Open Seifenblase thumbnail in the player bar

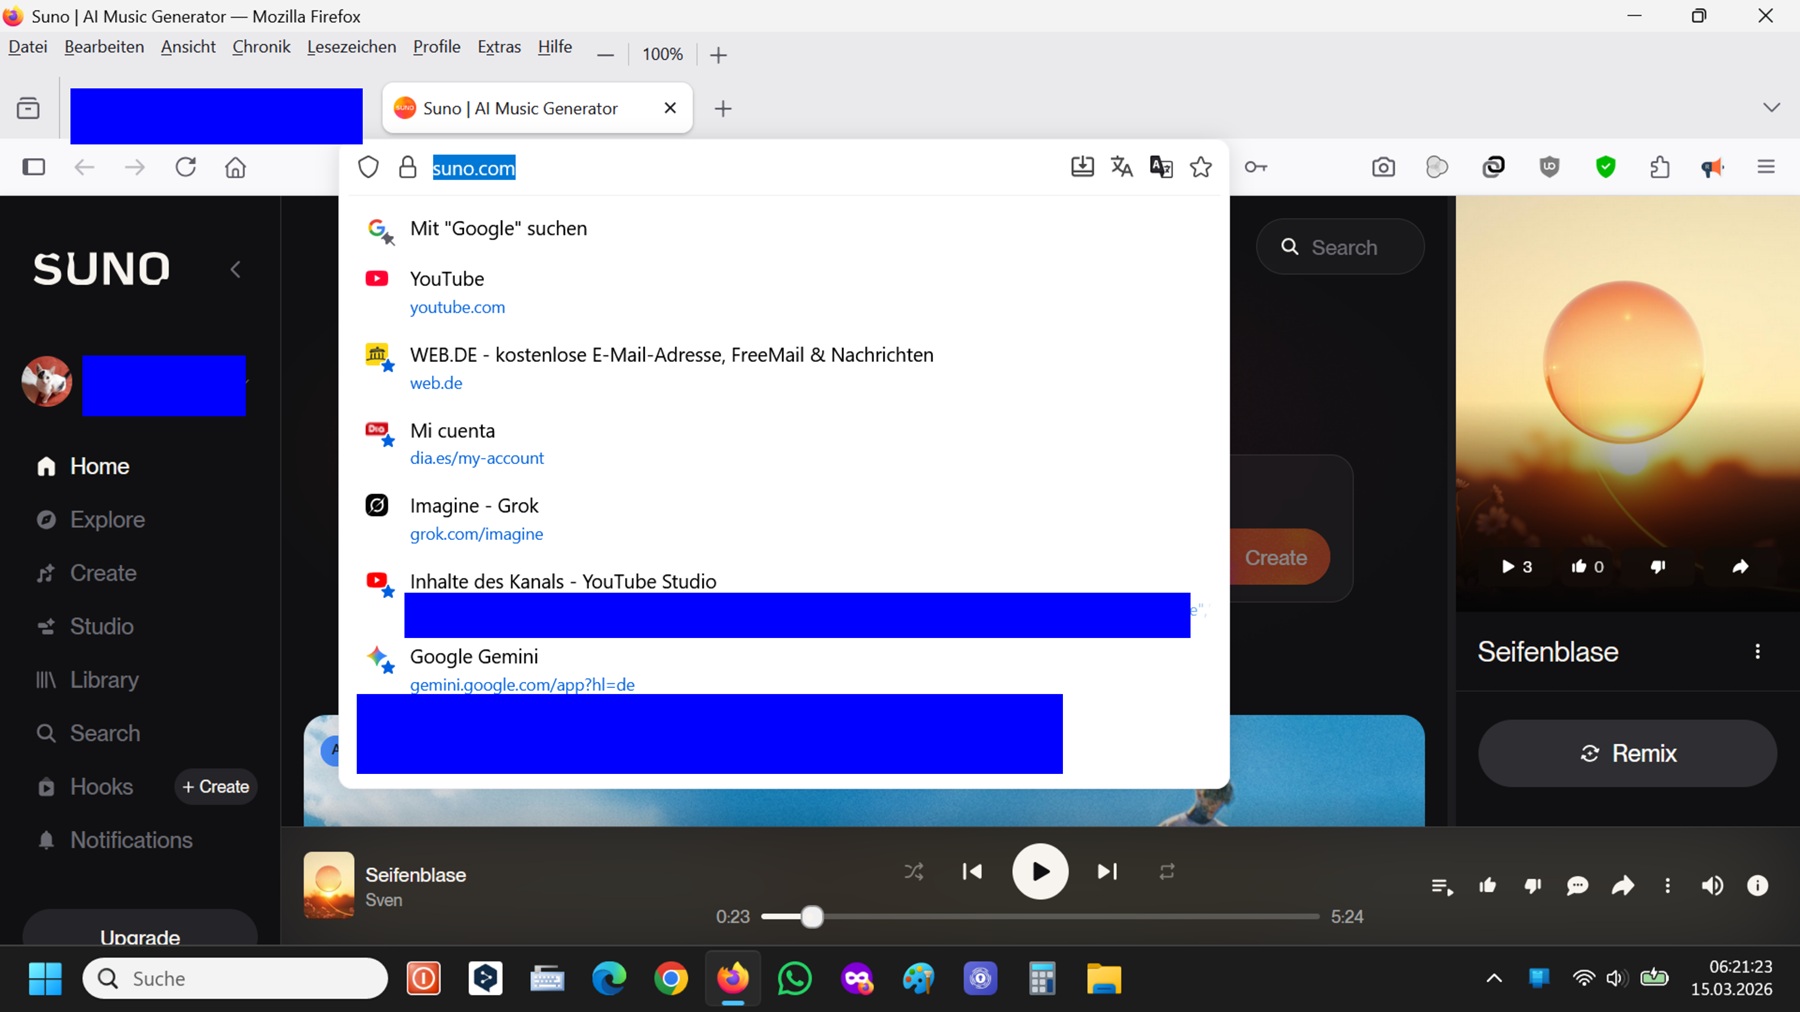(329, 885)
